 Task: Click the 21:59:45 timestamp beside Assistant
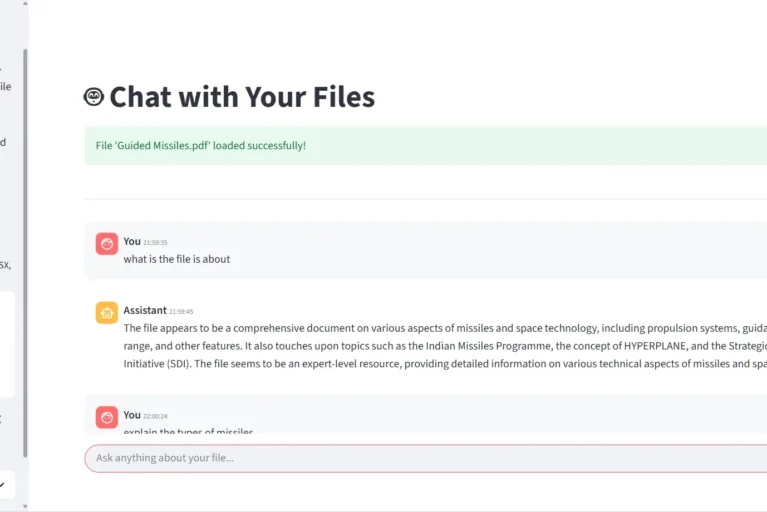tap(181, 312)
